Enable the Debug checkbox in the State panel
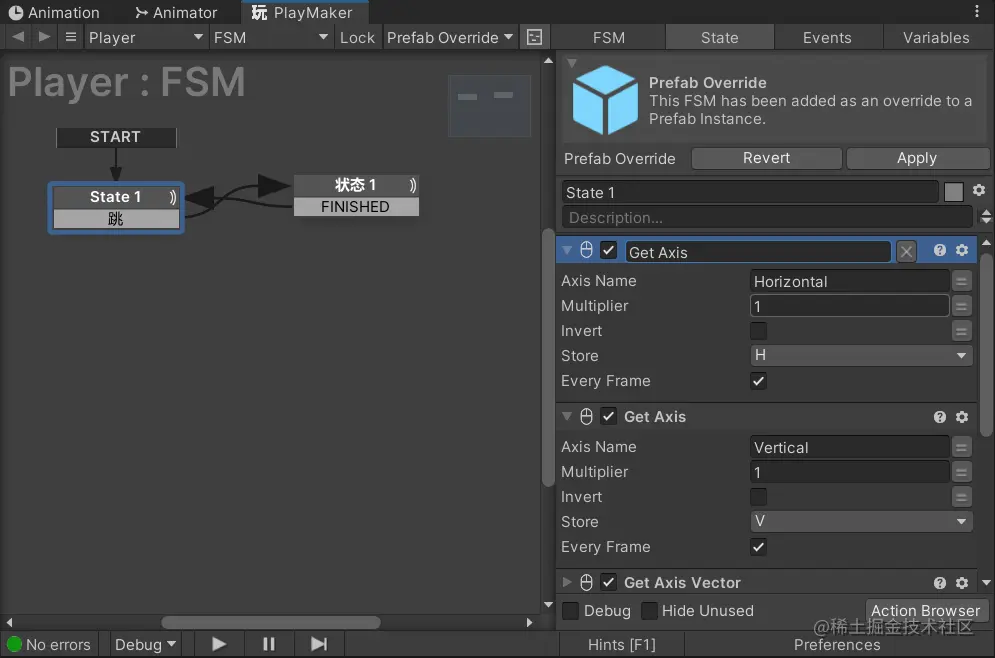 [570, 611]
